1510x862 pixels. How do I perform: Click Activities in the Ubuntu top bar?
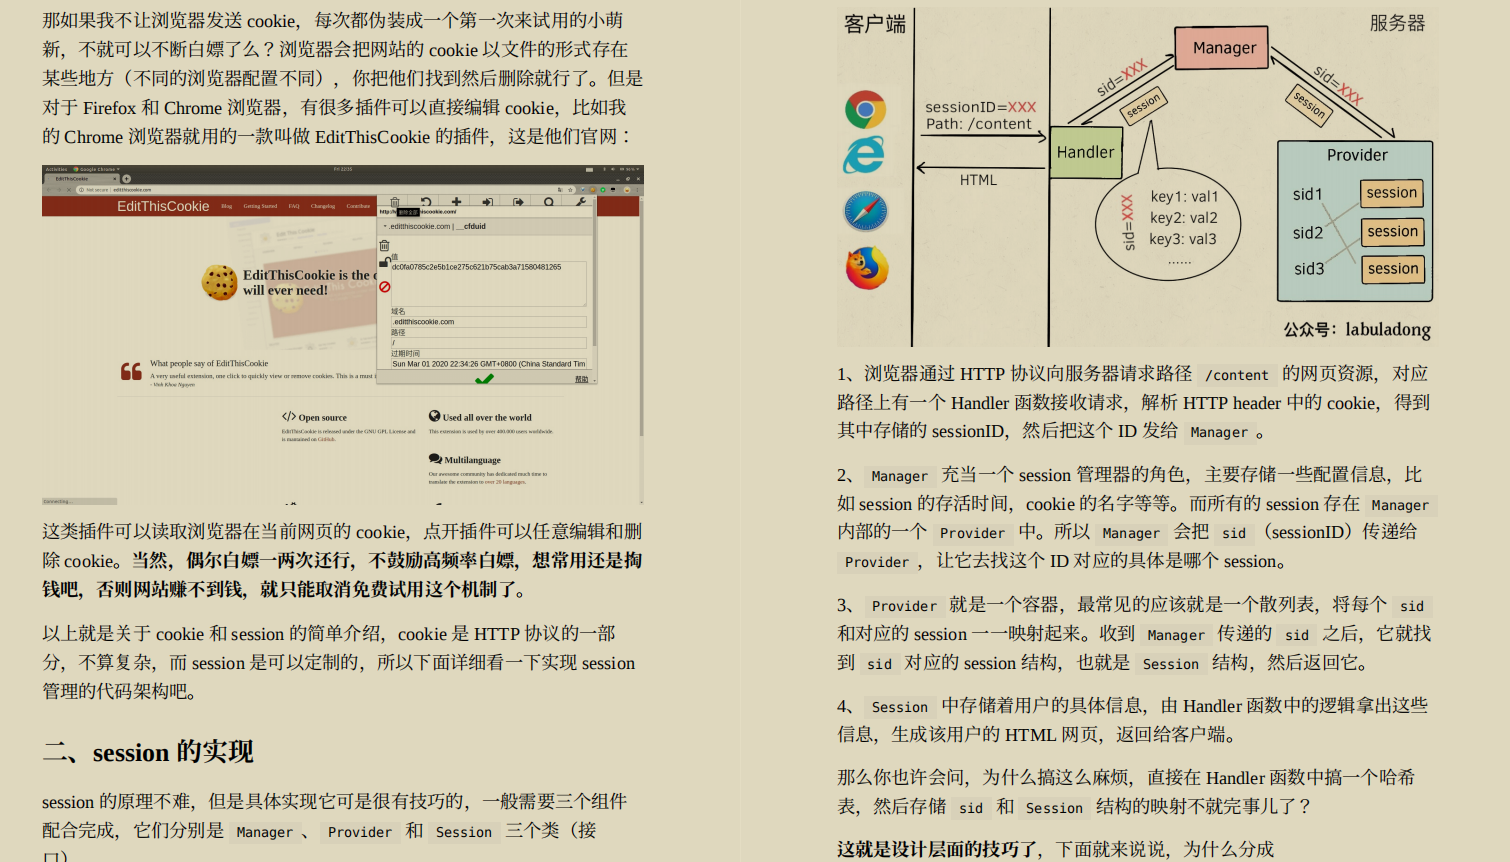click(56, 169)
